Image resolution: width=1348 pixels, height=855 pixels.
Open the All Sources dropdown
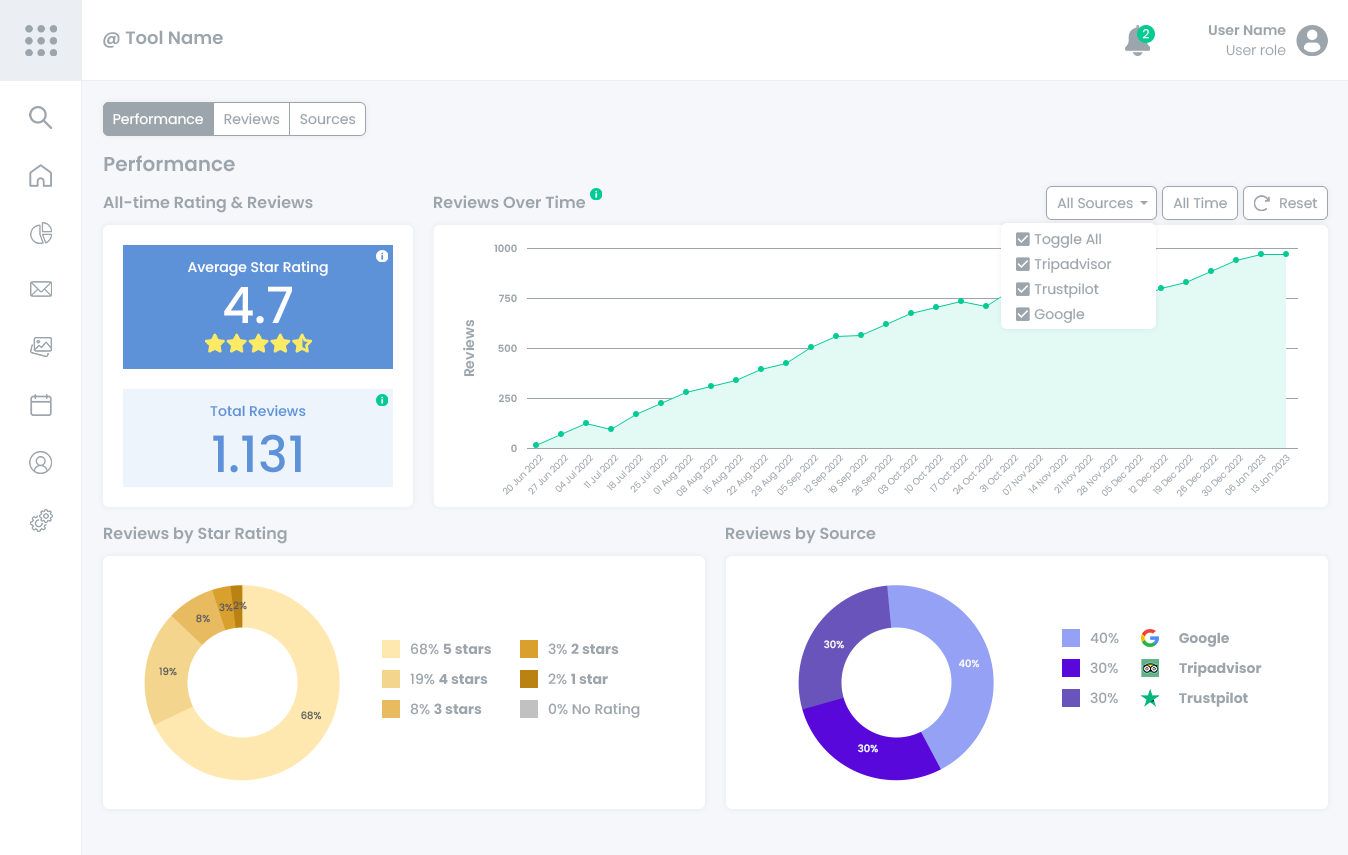pyautogui.click(x=1101, y=203)
